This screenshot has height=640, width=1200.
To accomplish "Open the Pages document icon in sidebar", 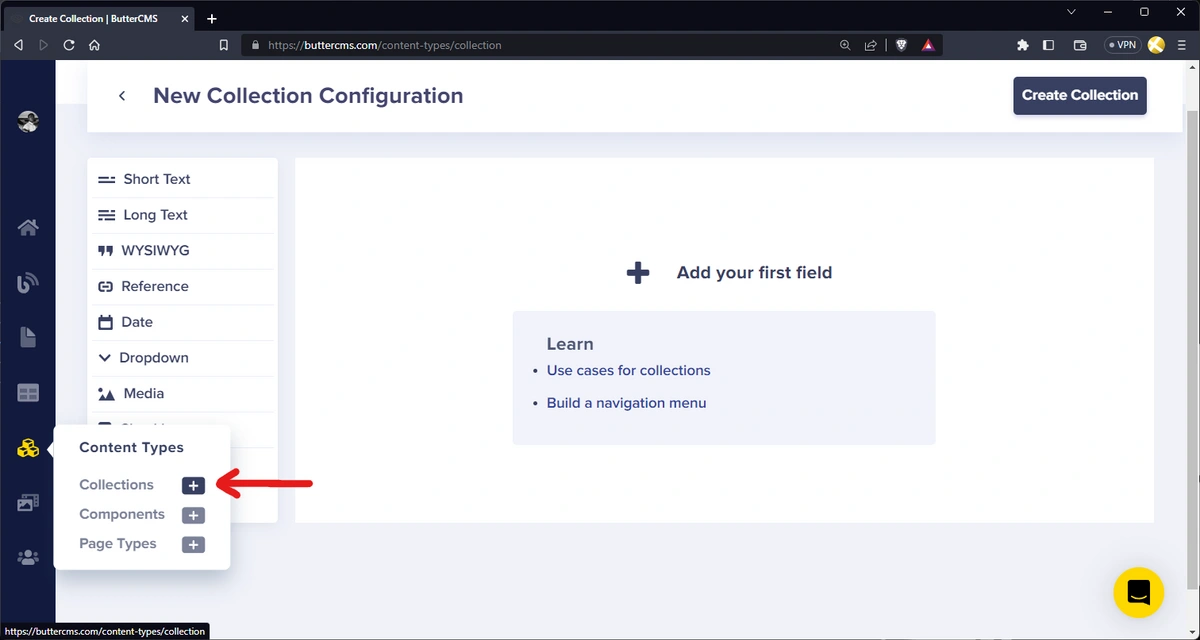I will point(28,338).
